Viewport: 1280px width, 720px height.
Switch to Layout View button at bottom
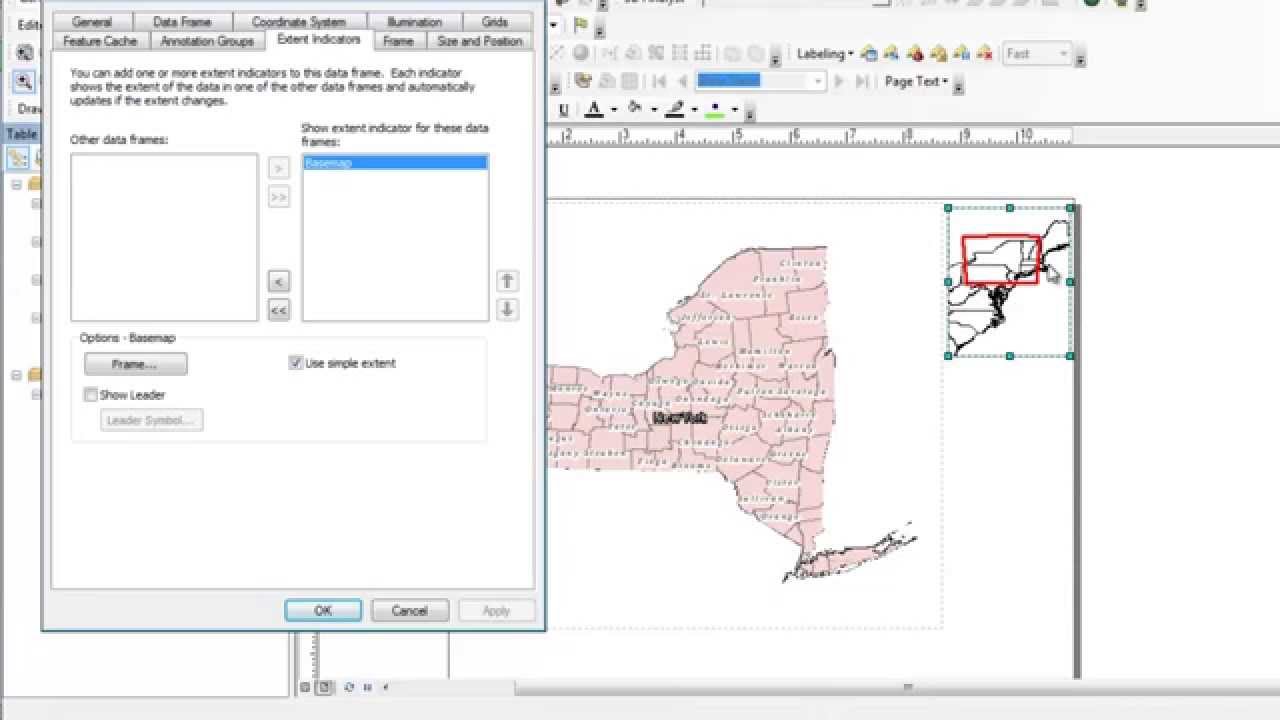[x=324, y=687]
